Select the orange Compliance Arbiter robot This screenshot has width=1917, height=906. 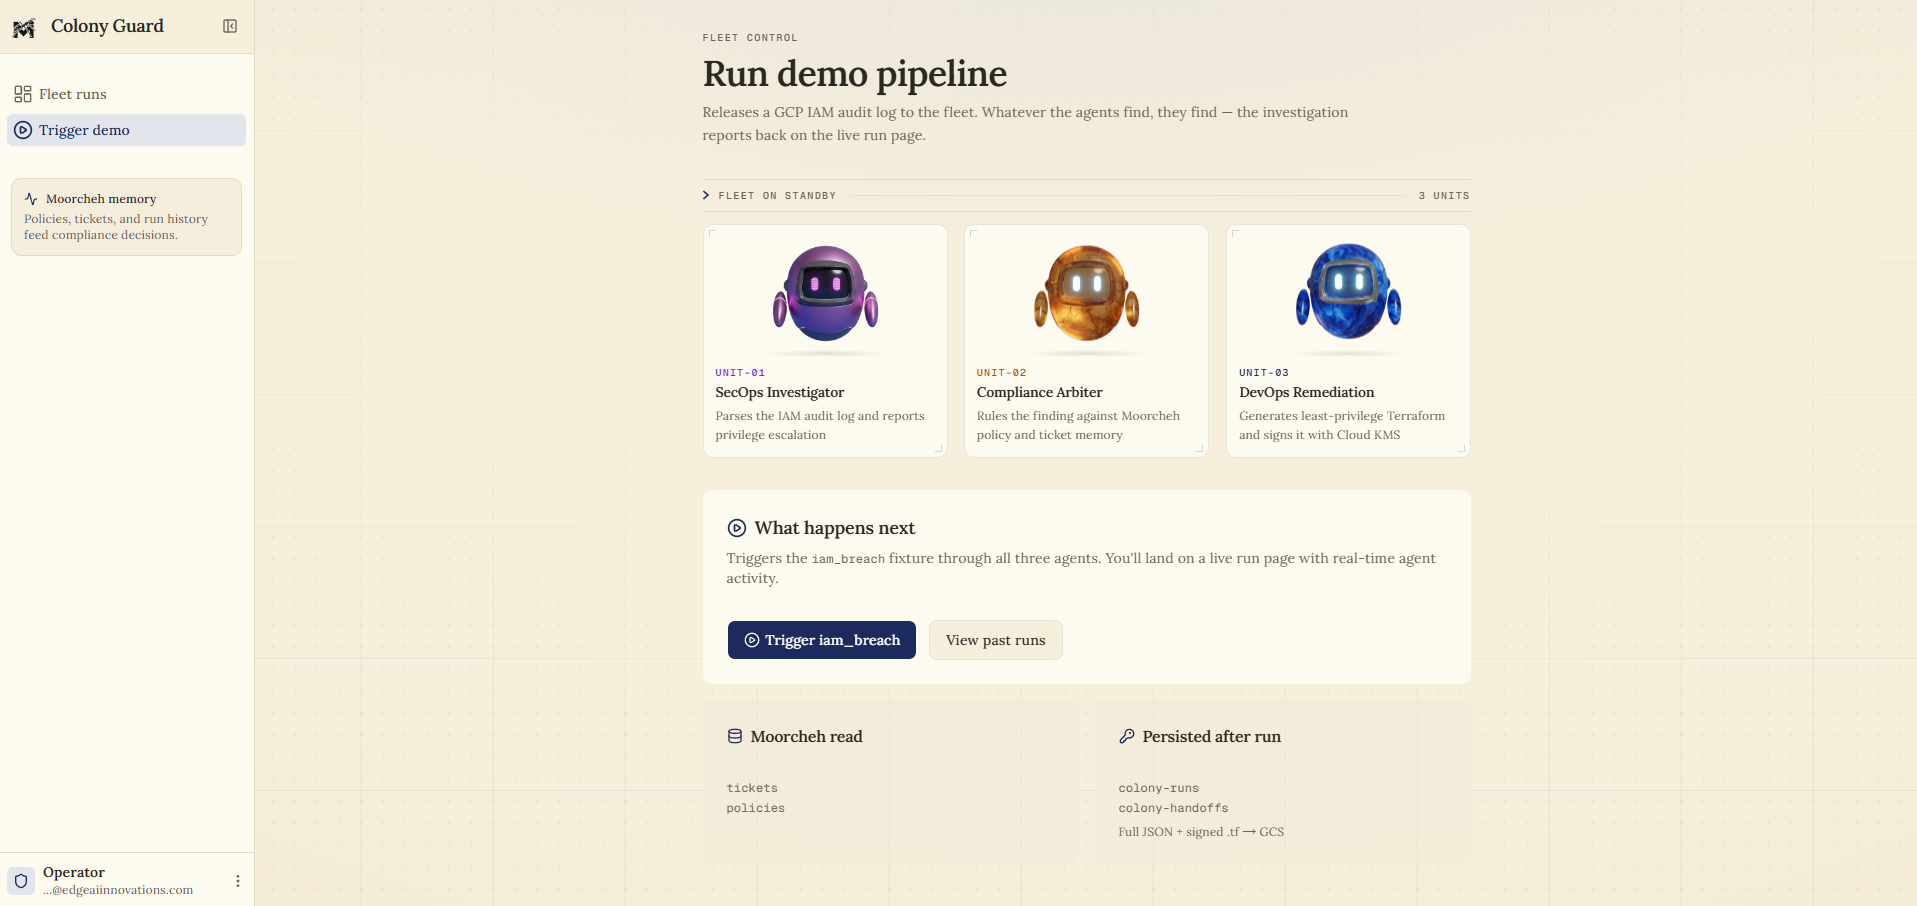point(1087,294)
